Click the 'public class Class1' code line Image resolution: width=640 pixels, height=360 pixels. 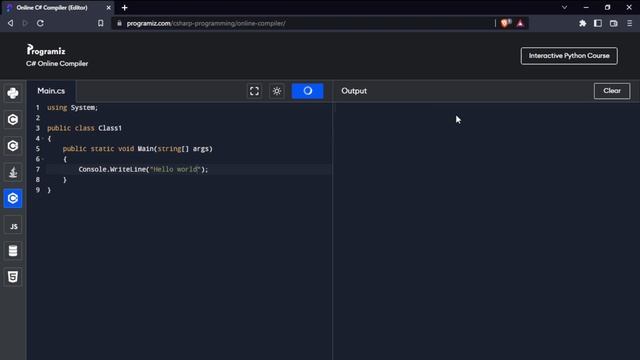(84, 128)
